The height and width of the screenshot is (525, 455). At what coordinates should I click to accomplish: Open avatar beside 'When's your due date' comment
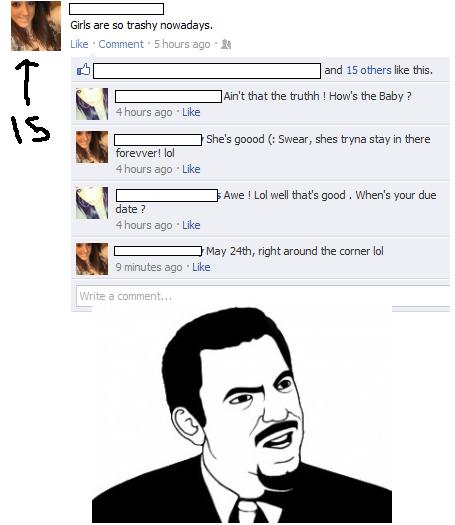(92, 203)
